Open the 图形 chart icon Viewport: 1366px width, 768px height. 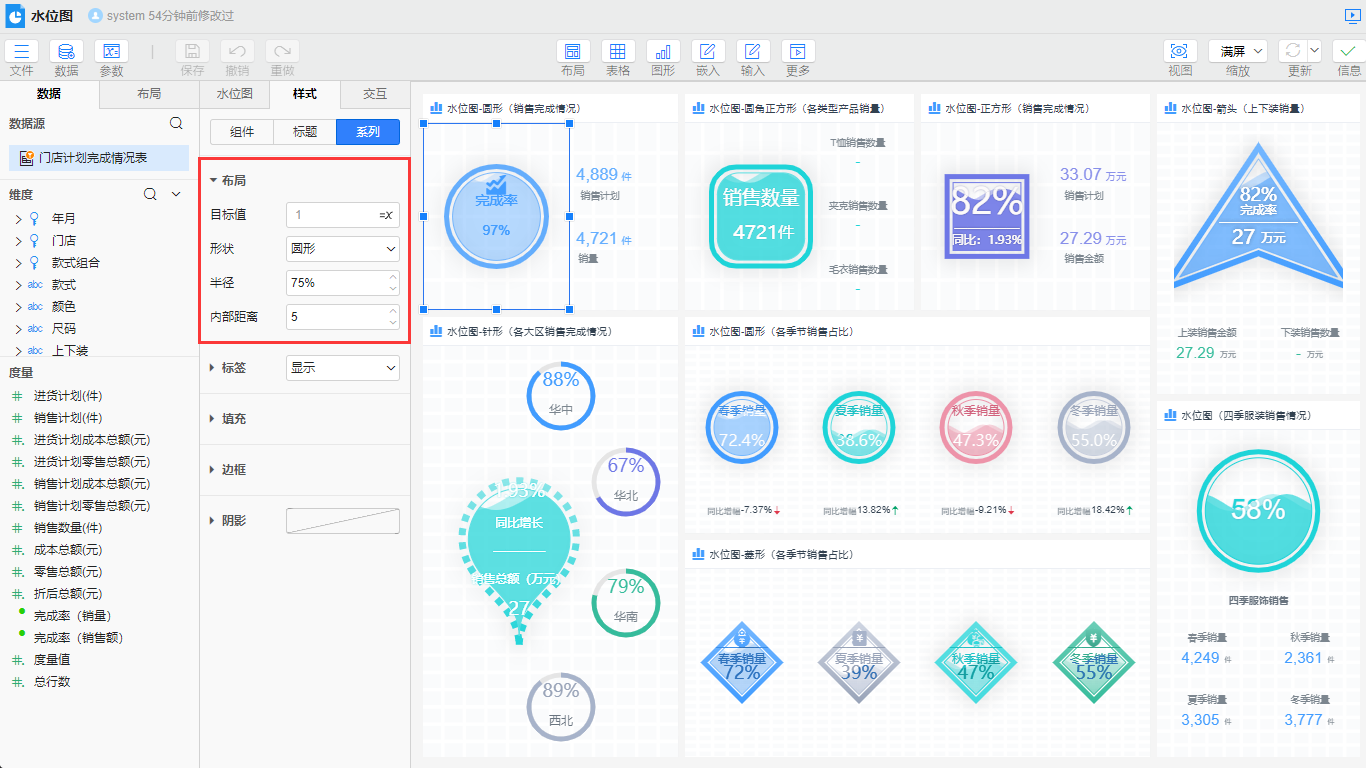pos(663,52)
